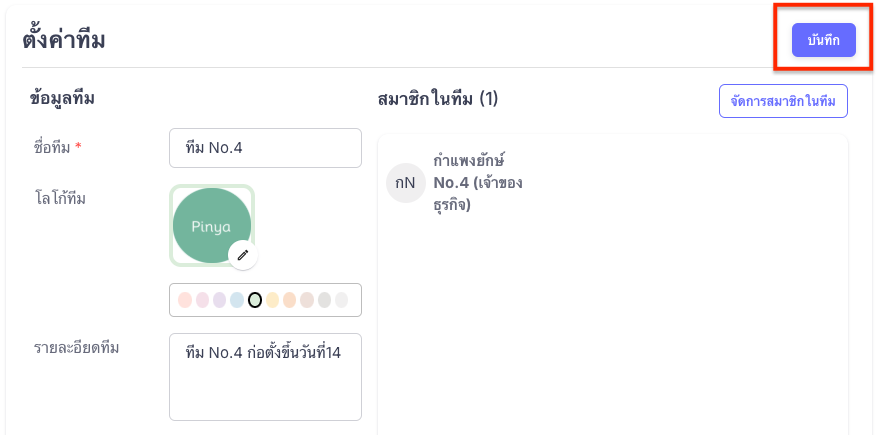Click the selected green color swatch

pyautogui.click(x=255, y=300)
